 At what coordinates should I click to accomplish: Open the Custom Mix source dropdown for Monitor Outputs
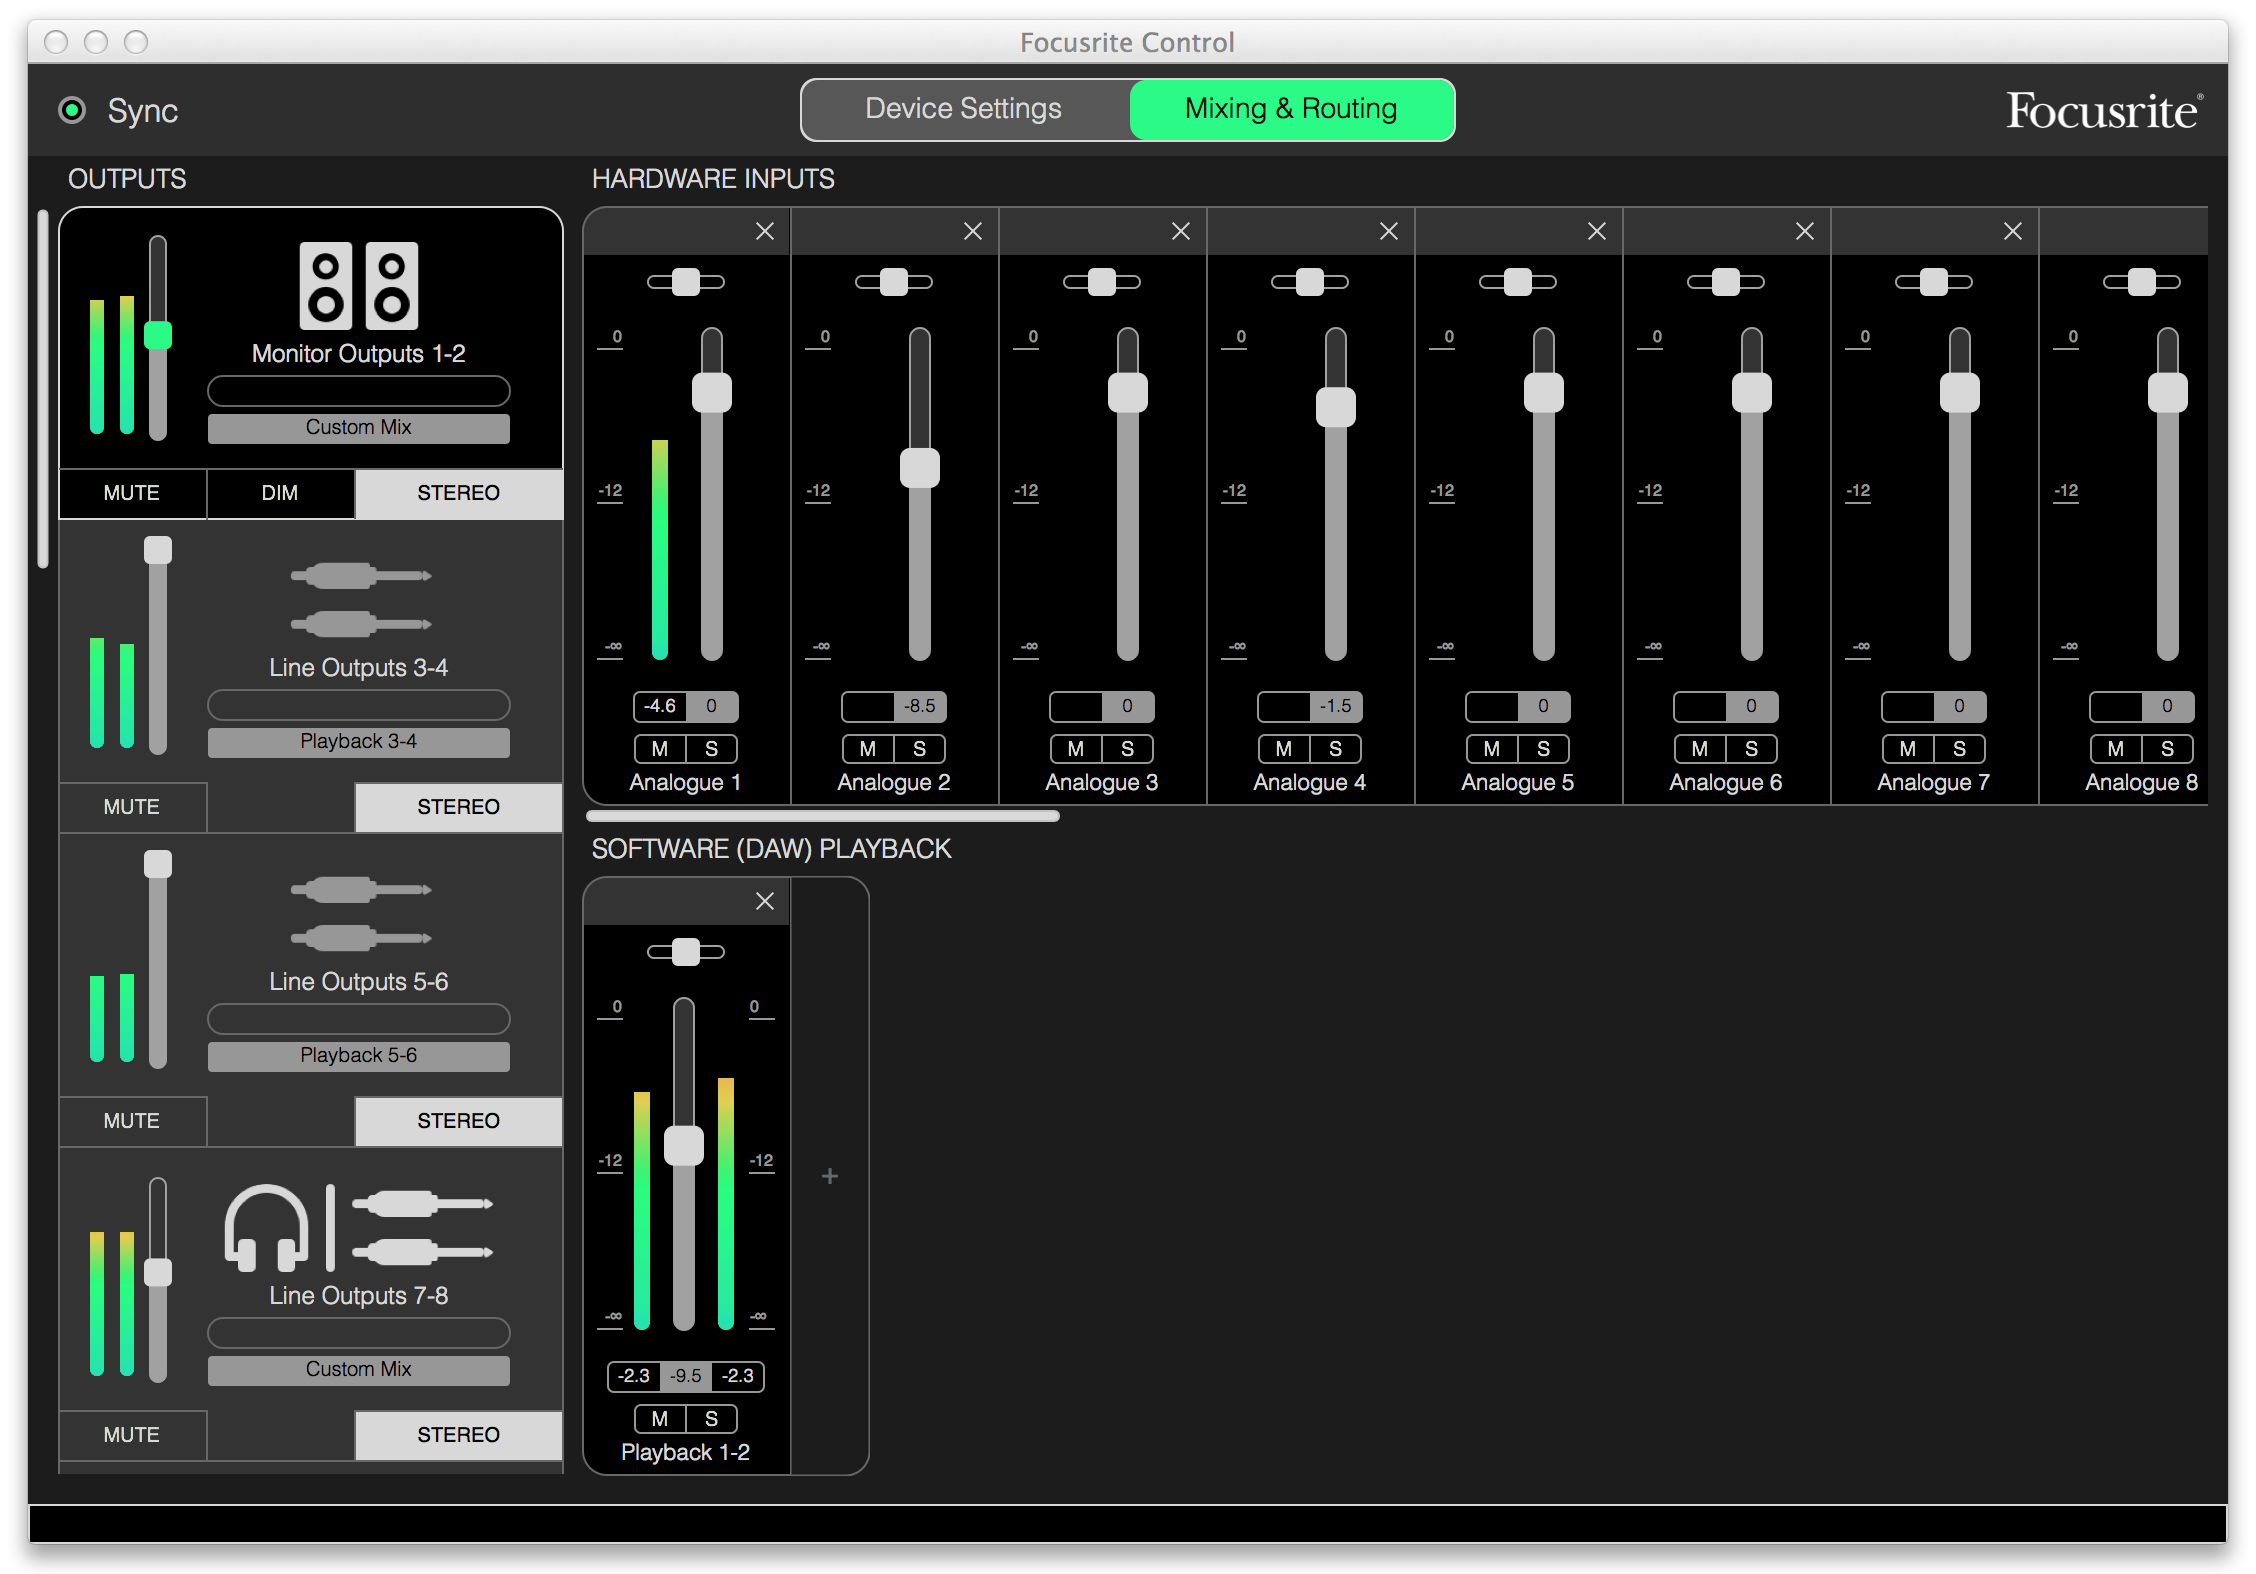click(x=358, y=428)
